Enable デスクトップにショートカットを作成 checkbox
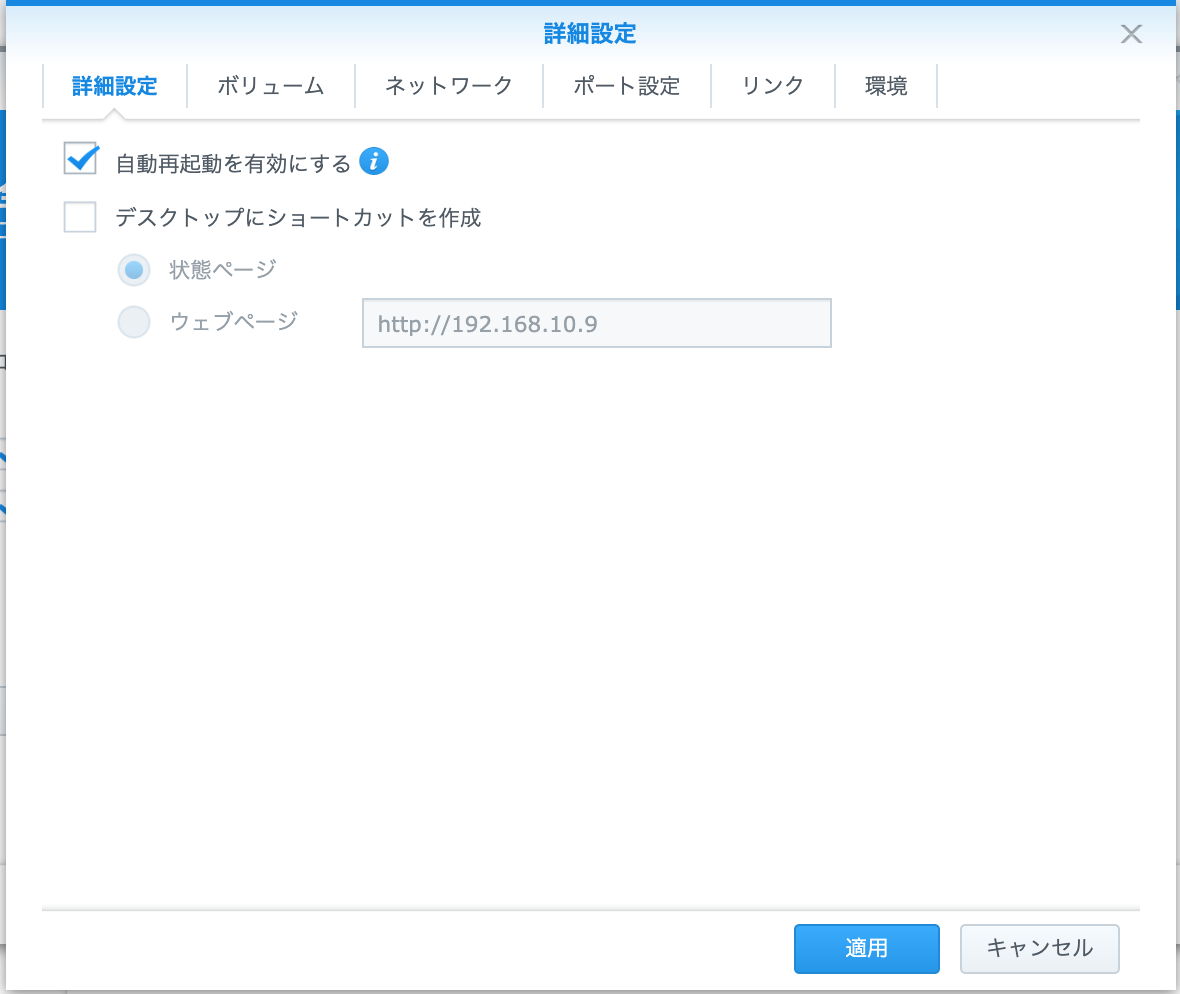Image resolution: width=1180 pixels, height=994 pixels. click(x=80, y=217)
